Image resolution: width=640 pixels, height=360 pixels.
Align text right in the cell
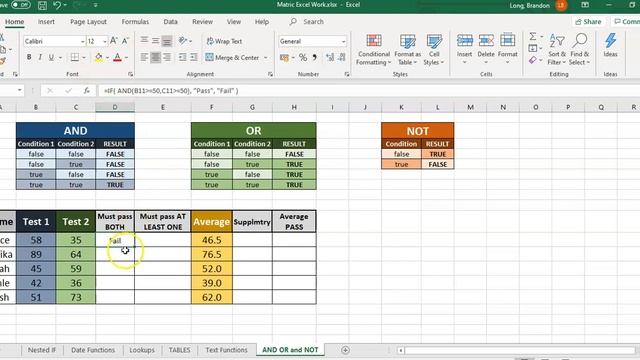167,58
